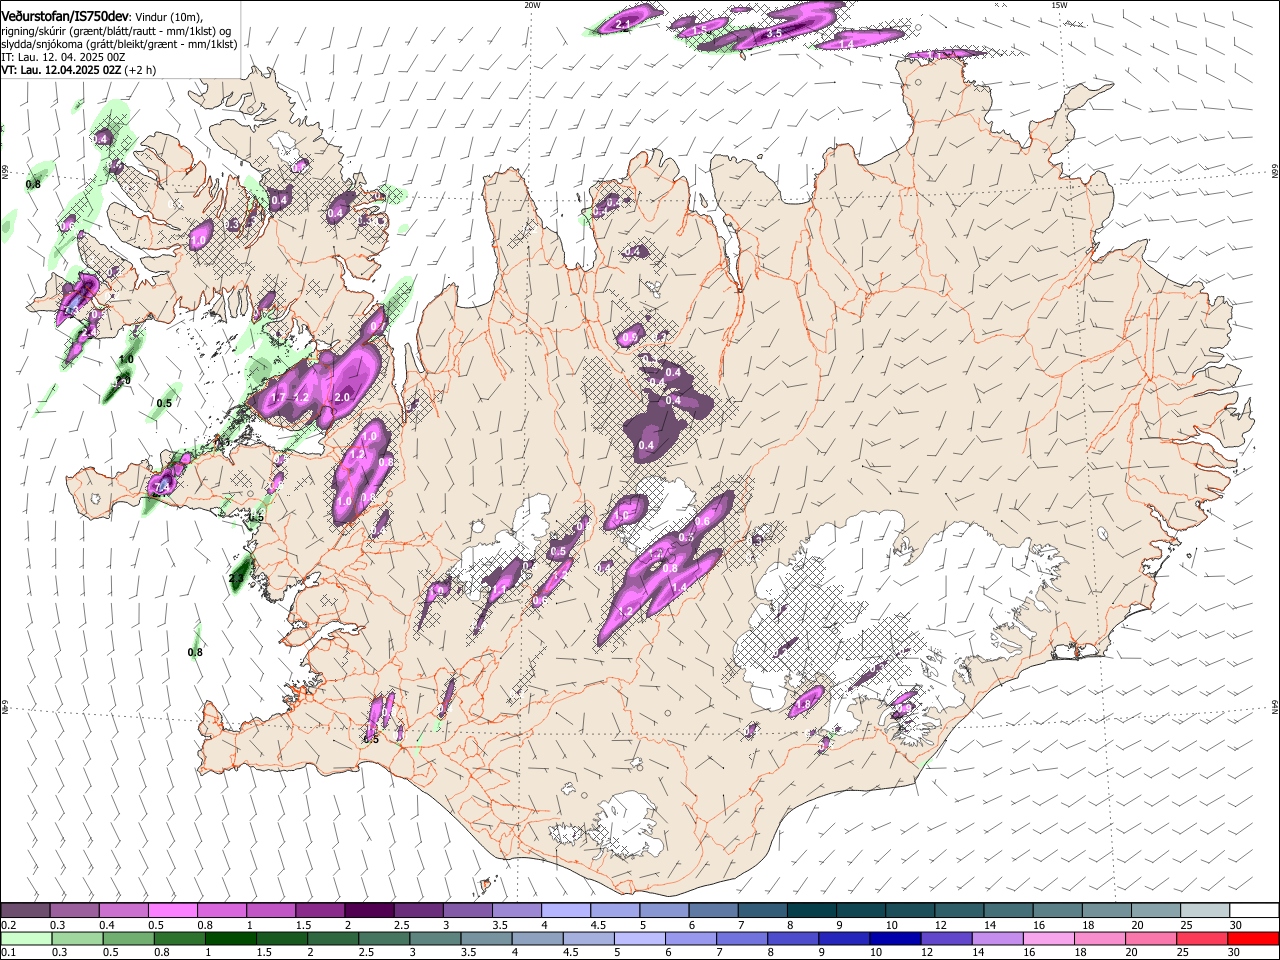Pick the teal swatch between 12 and 14 in purple legend

pyautogui.click(x=958, y=911)
